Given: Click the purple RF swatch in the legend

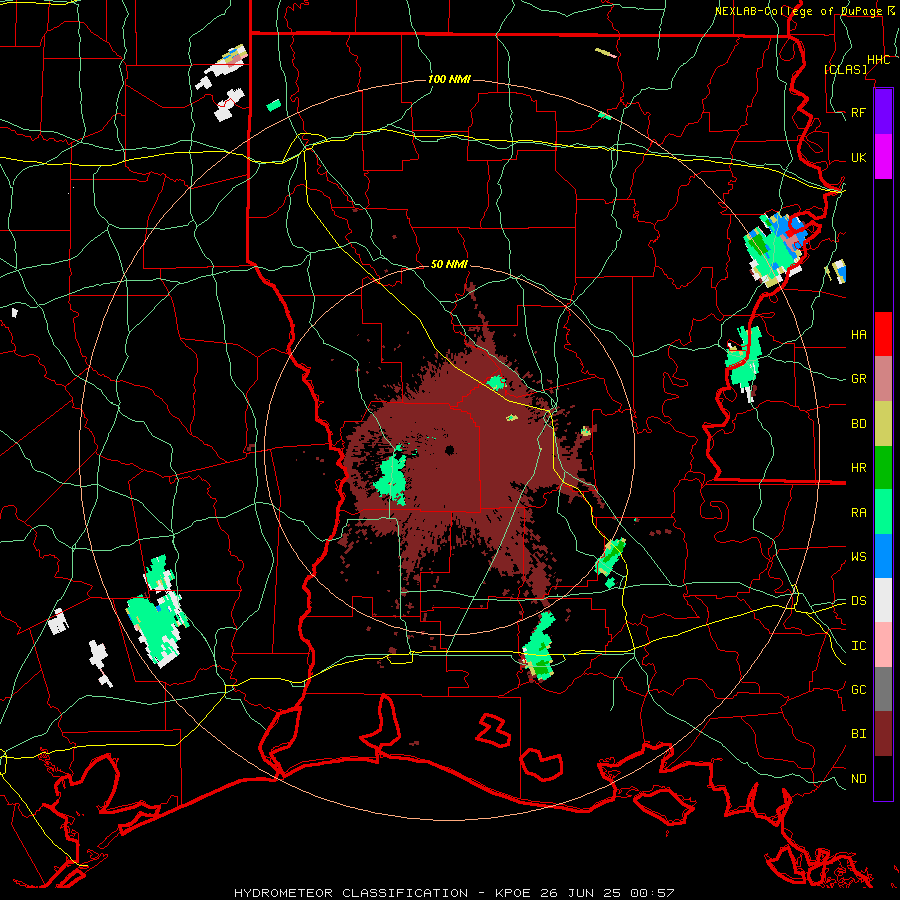Looking at the screenshot, I should pyautogui.click(x=883, y=112).
